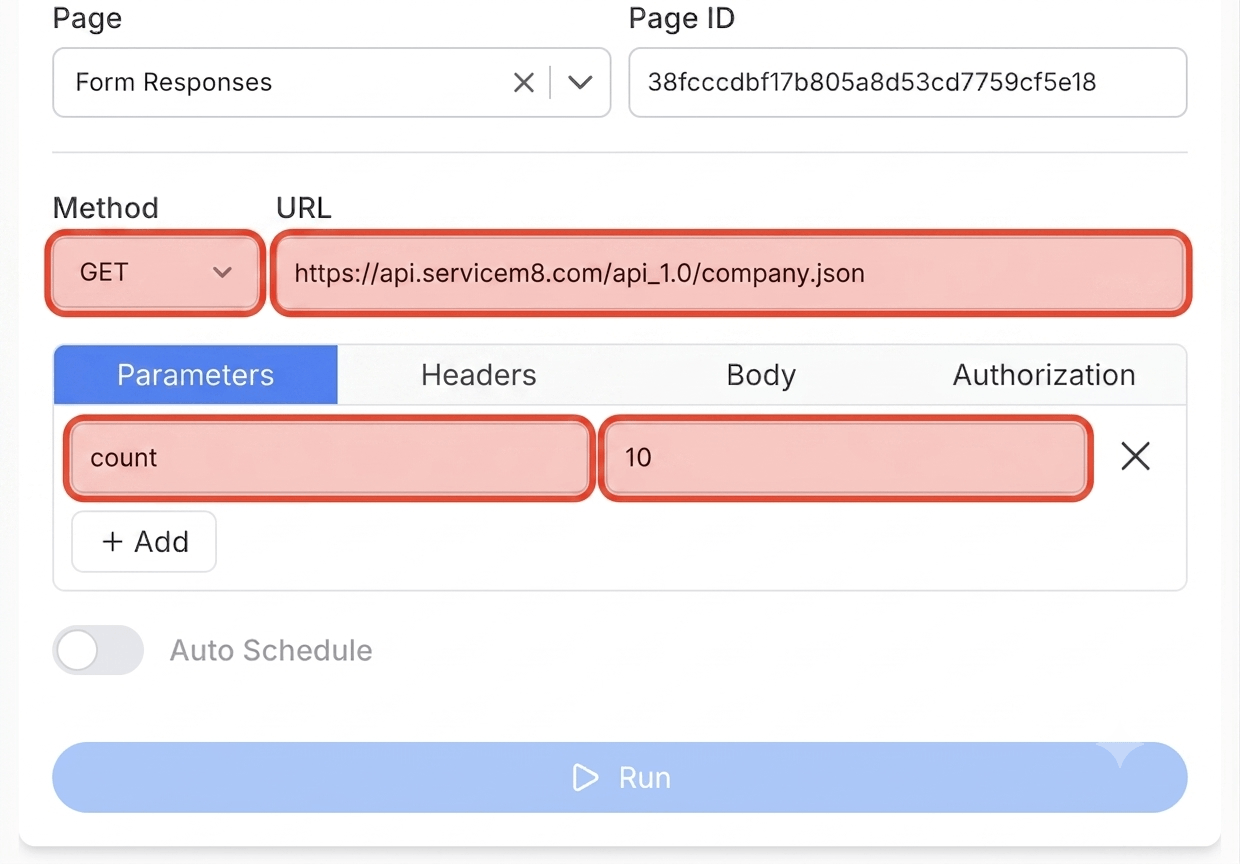Click the Page ID input field
This screenshot has width=1240, height=864.
(908, 82)
